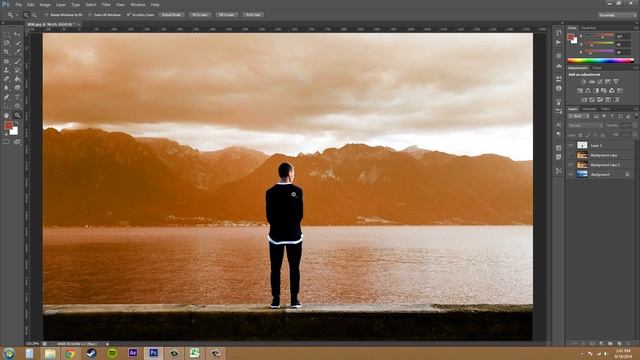The width and height of the screenshot is (640, 360).
Task: Click the Actual Pixels button
Action: pyautogui.click(x=171, y=15)
